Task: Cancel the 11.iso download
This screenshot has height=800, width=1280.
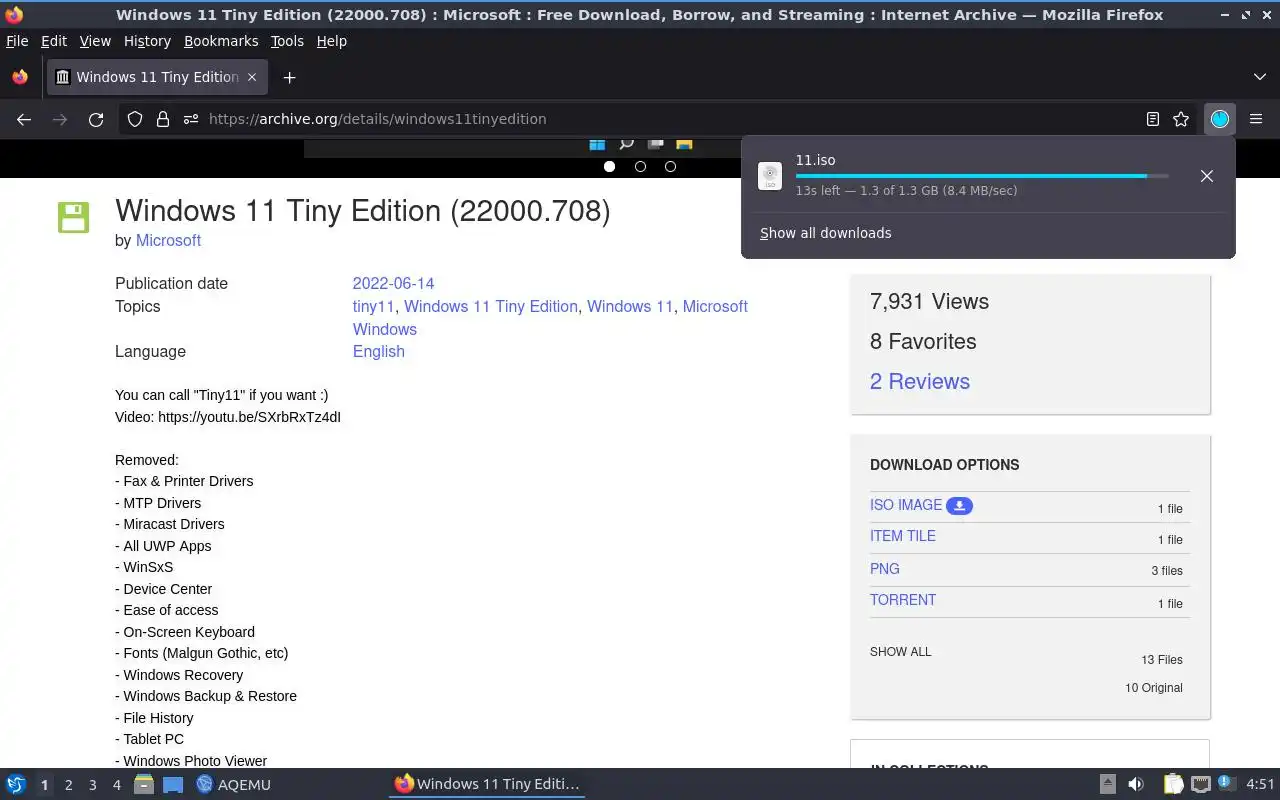Action: click(1207, 176)
